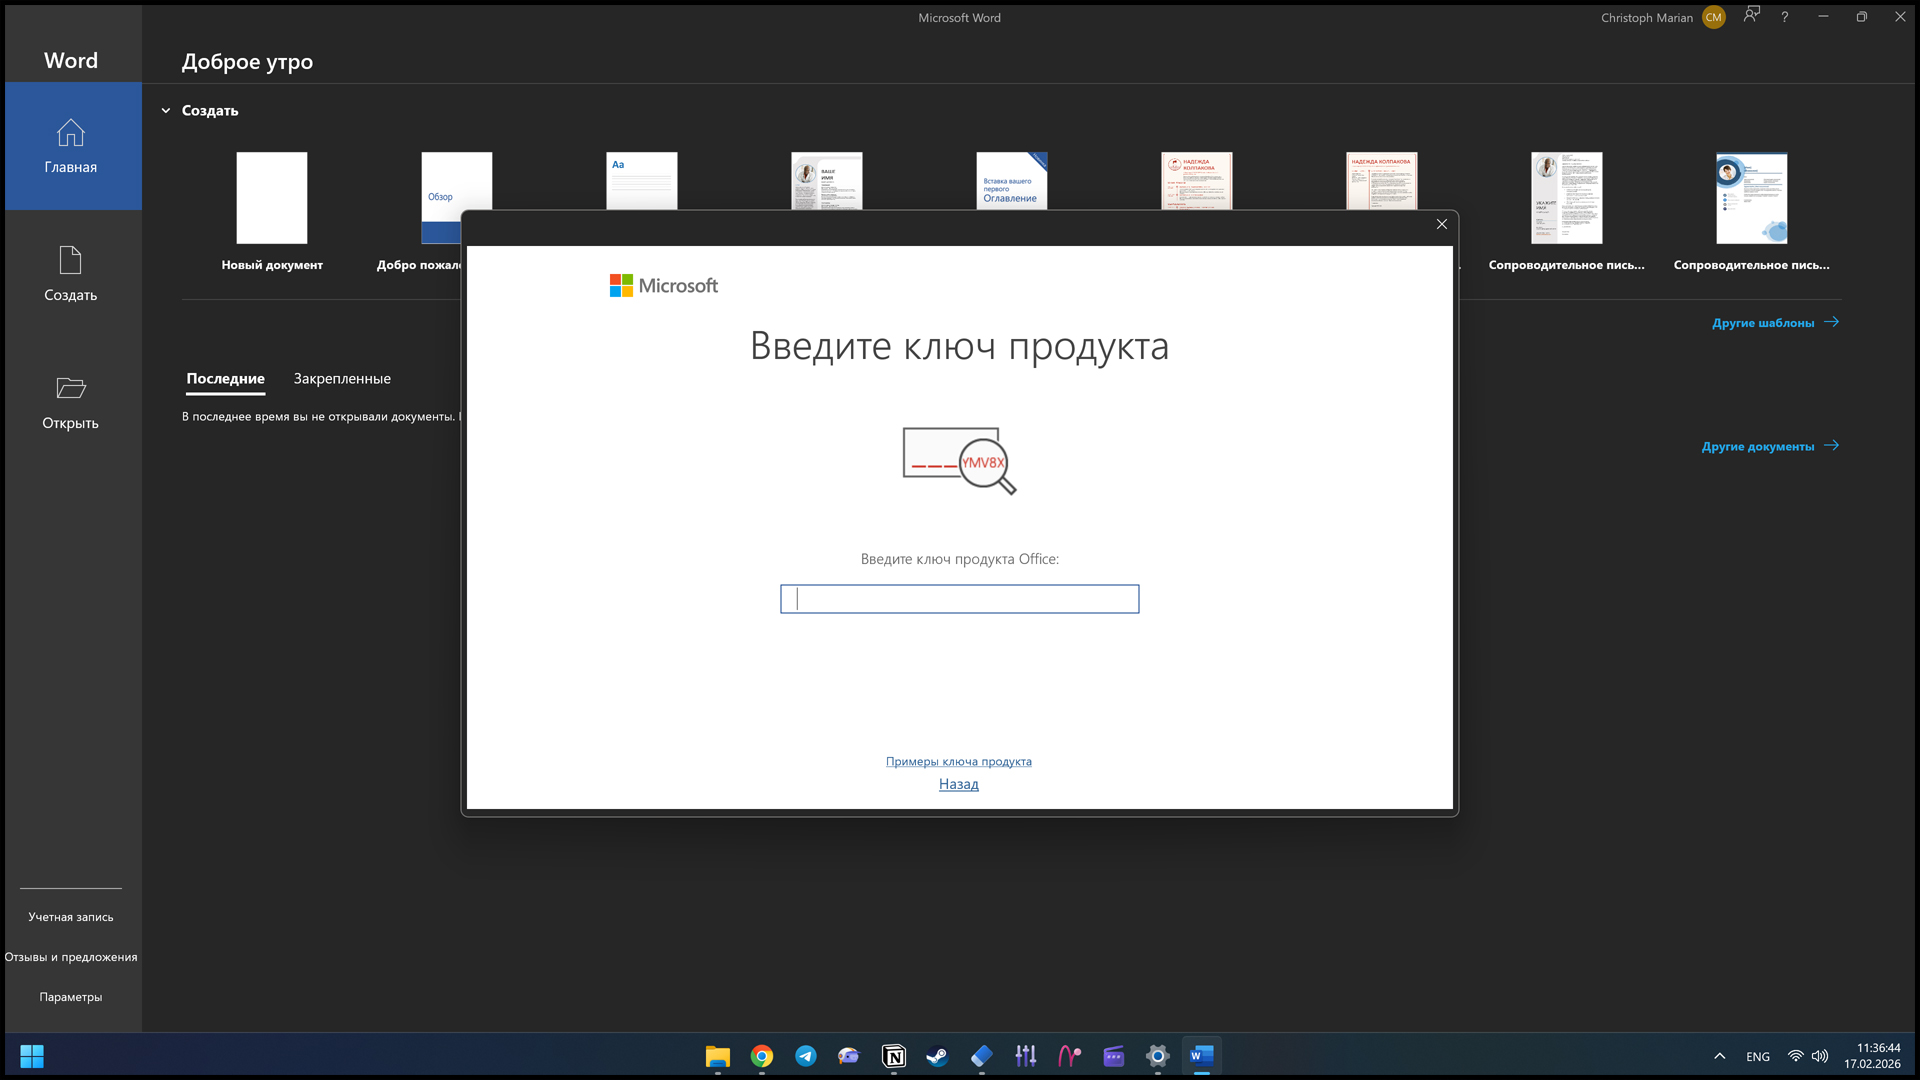This screenshot has width=1920, height=1080.
Task: Launch Steam from the taskbar
Action: [x=937, y=1056]
